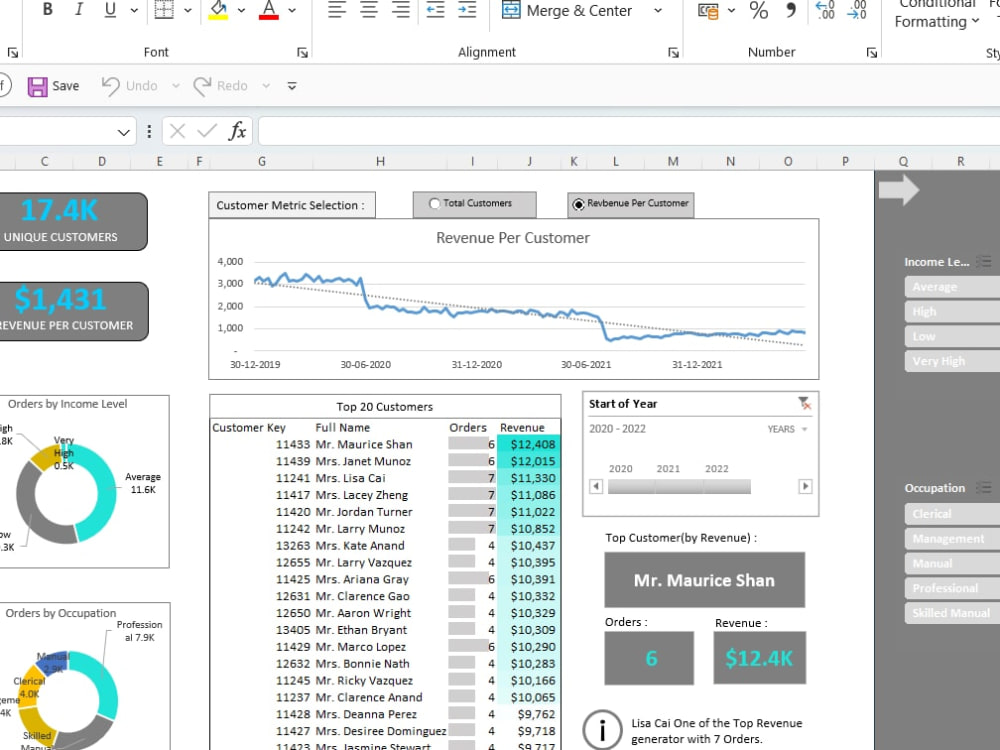Open Merge & Center dropdown arrow

pos(658,11)
